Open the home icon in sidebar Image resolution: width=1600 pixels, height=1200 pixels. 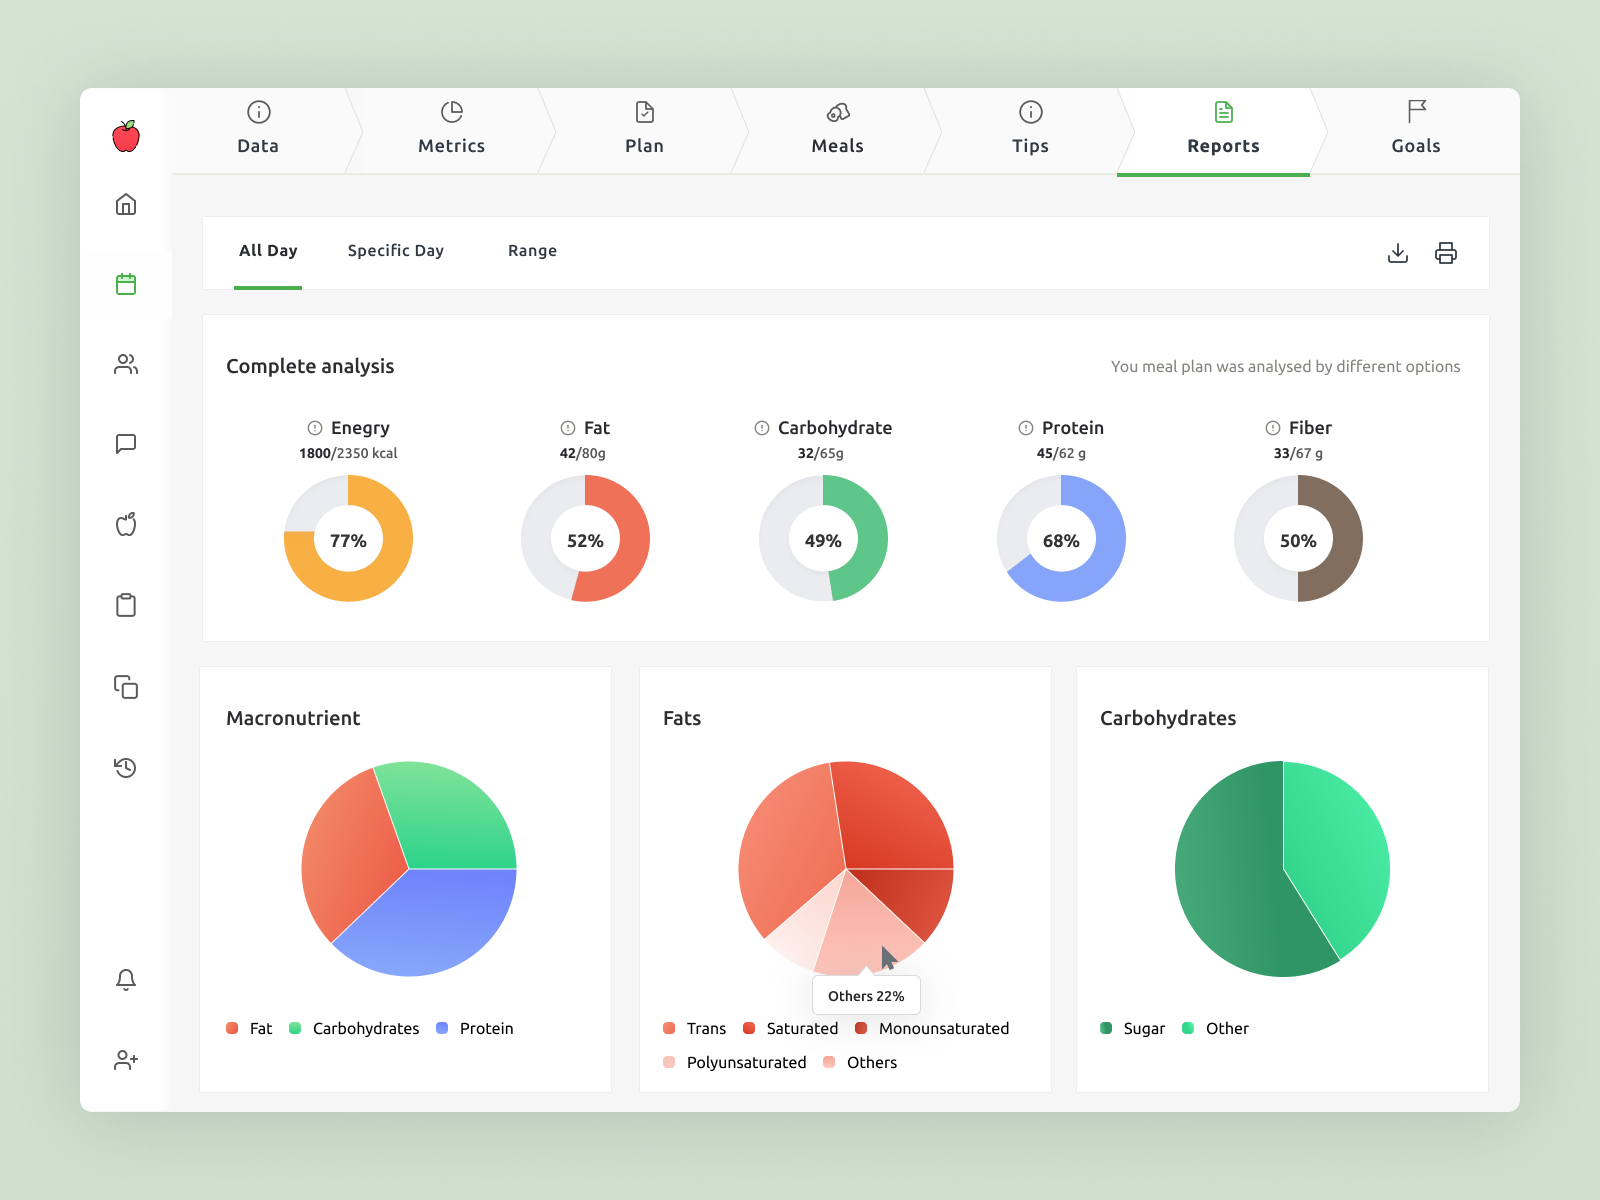click(126, 205)
